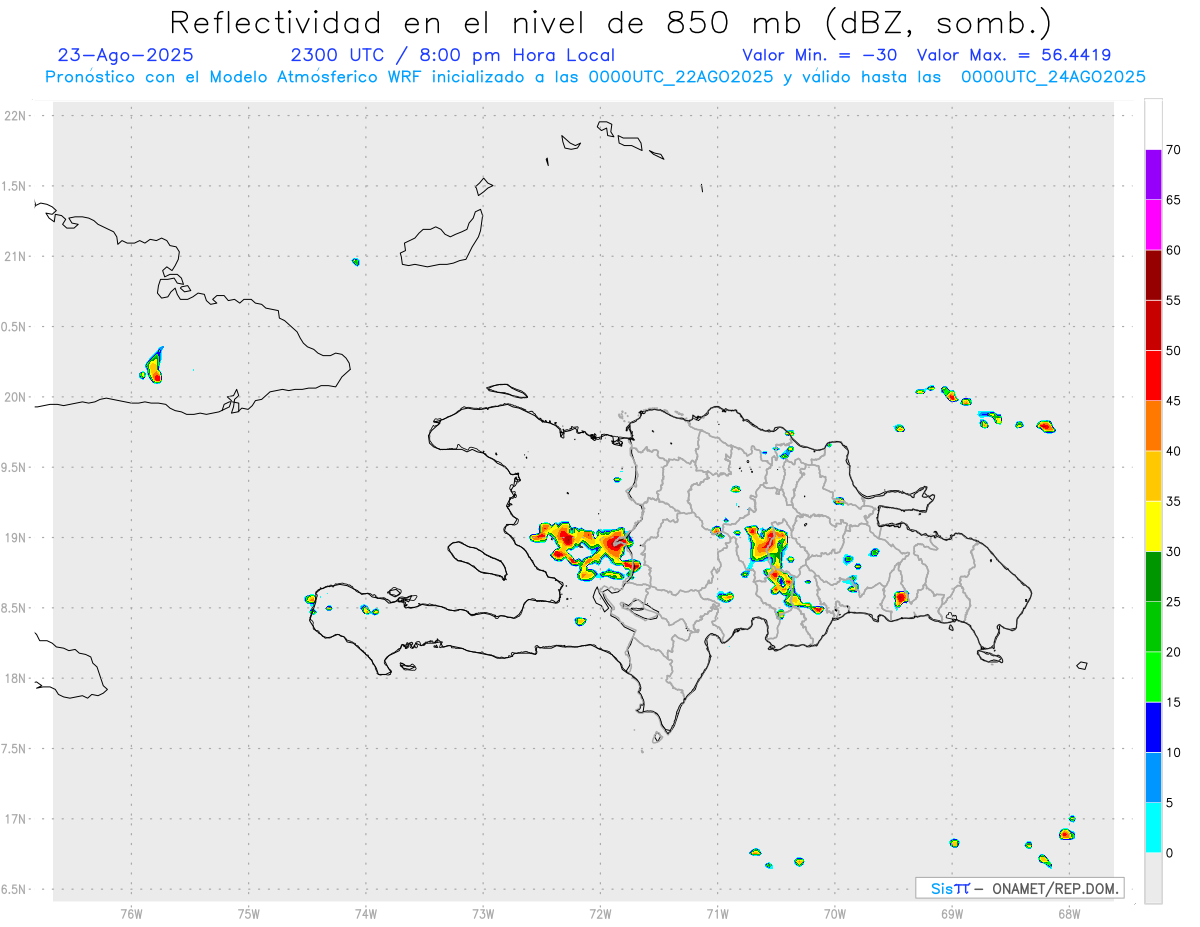The height and width of the screenshot is (927, 1200).
Task: Click the '18N' latitude label
Action: click(x=17, y=679)
